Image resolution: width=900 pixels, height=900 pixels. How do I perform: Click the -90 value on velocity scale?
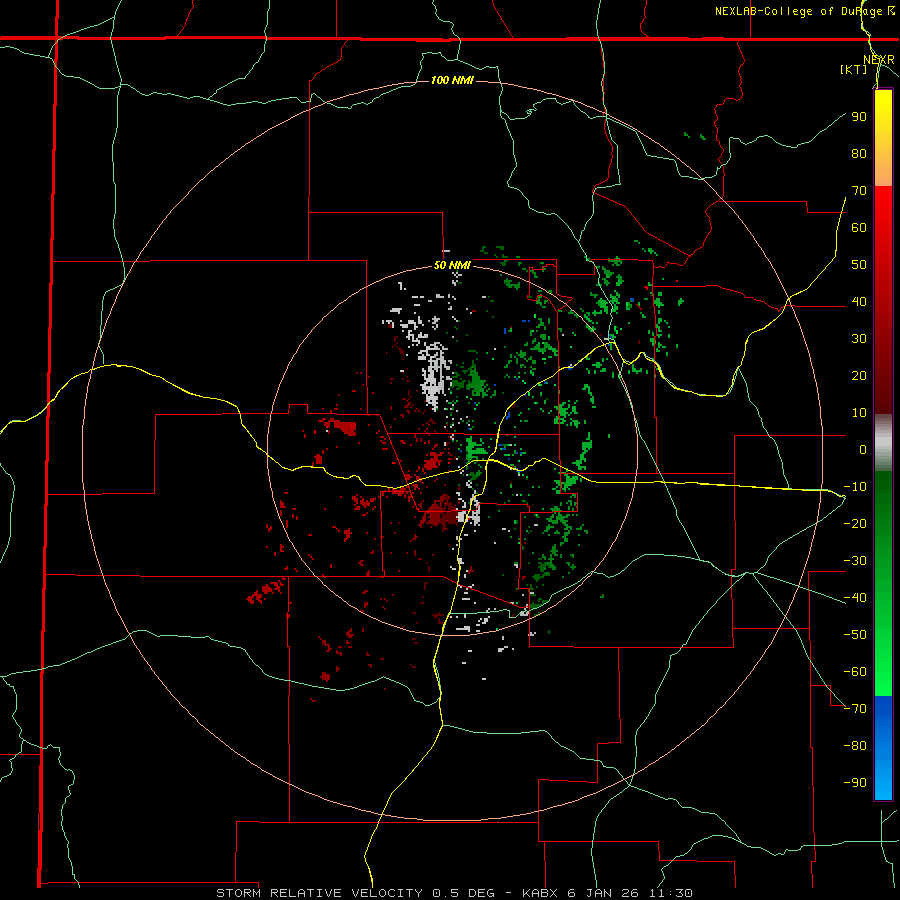coord(855,782)
